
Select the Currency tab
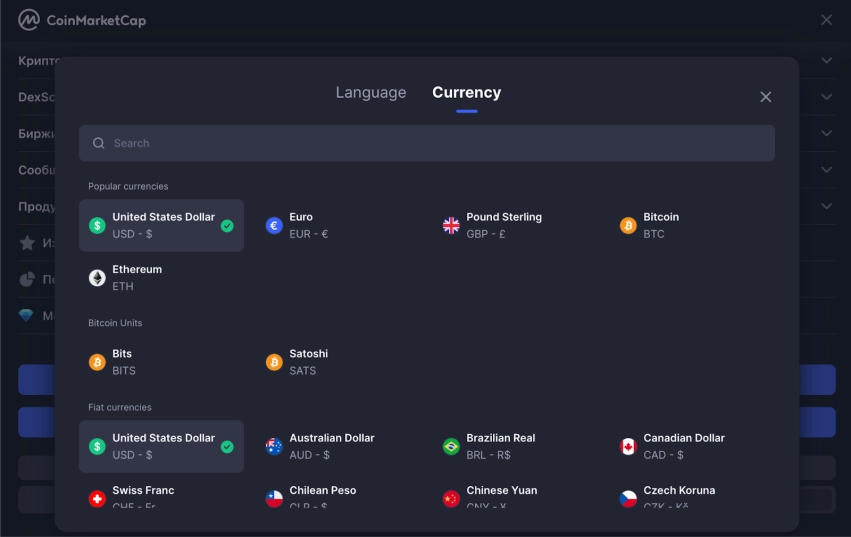[x=466, y=93]
